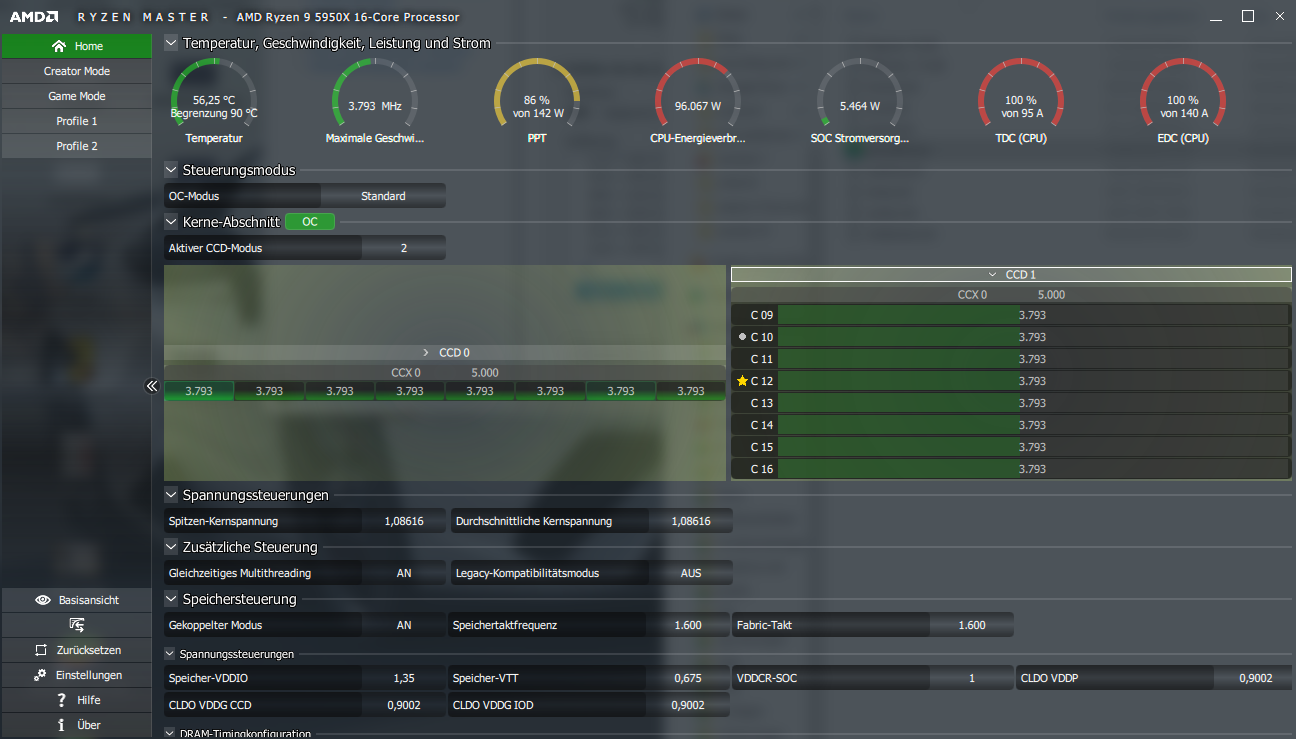The height and width of the screenshot is (739, 1296).
Task: Select the Aktiver CCD-Modus value 2
Action: point(404,248)
